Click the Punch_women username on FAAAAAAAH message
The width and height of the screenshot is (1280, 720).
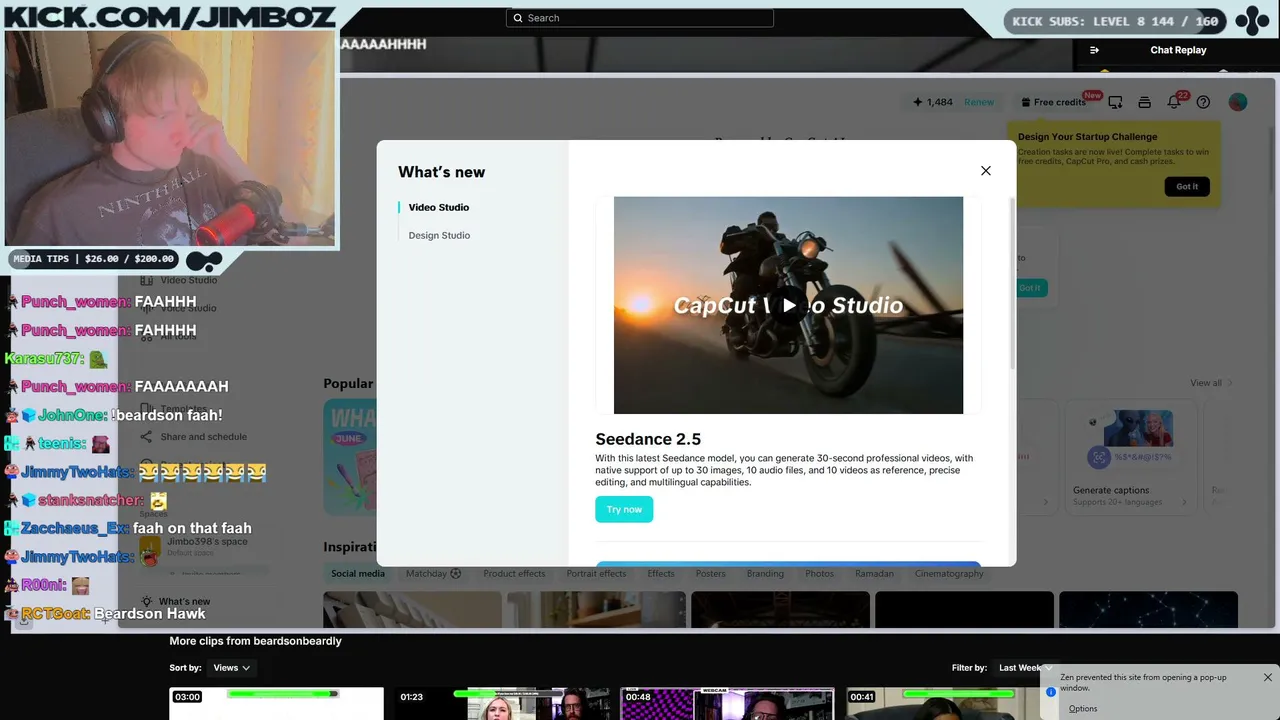coord(76,386)
